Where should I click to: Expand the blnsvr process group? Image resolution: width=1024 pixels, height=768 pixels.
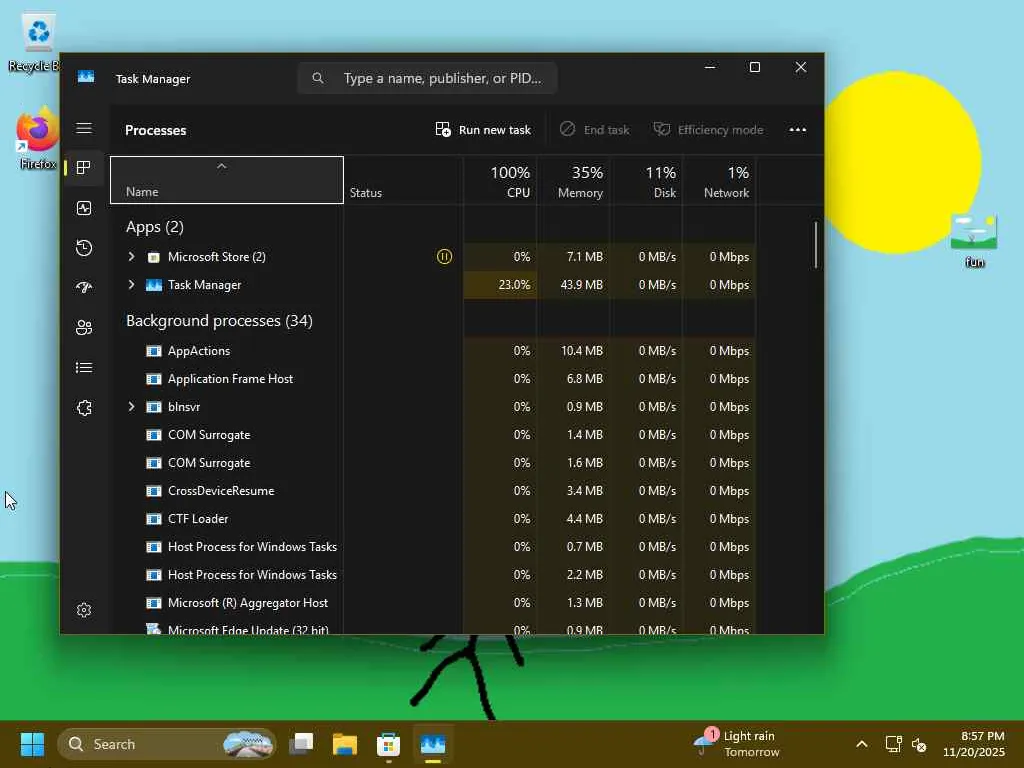pyautogui.click(x=131, y=407)
